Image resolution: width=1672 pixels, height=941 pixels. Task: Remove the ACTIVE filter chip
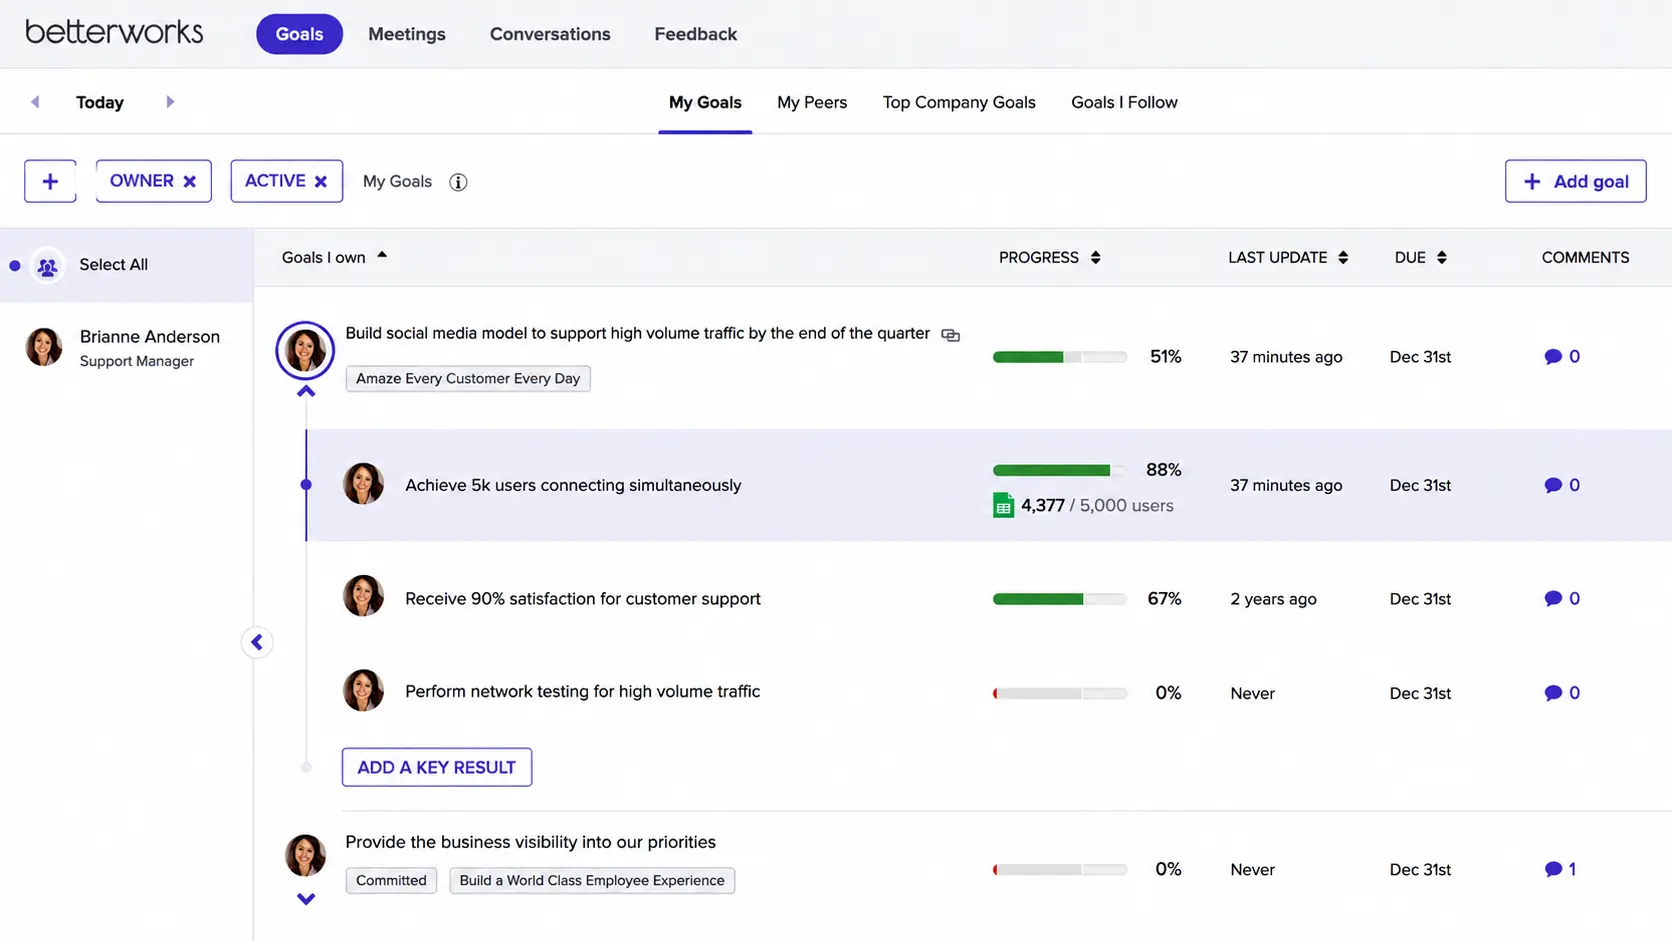click(321, 181)
